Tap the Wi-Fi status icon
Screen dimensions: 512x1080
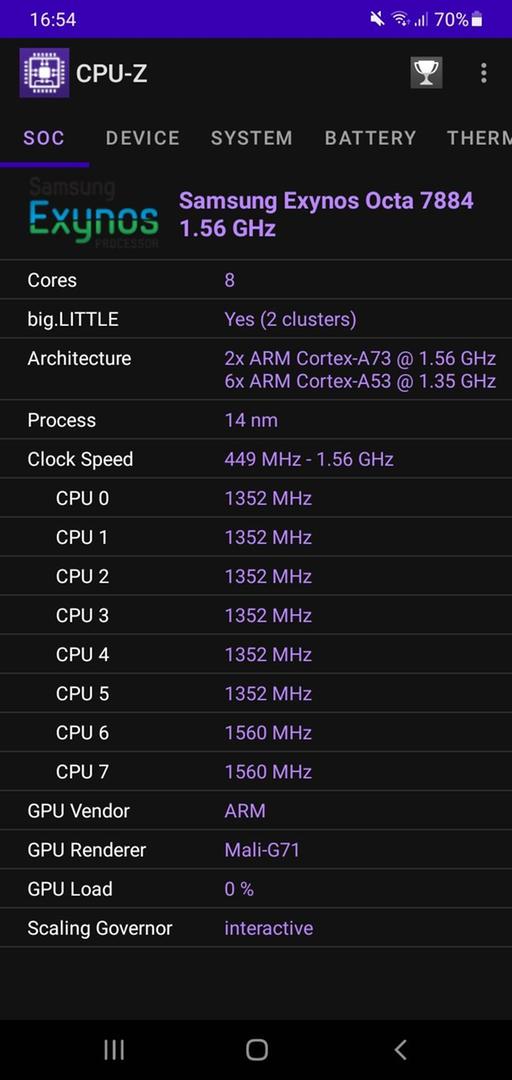pyautogui.click(x=400, y=19)
